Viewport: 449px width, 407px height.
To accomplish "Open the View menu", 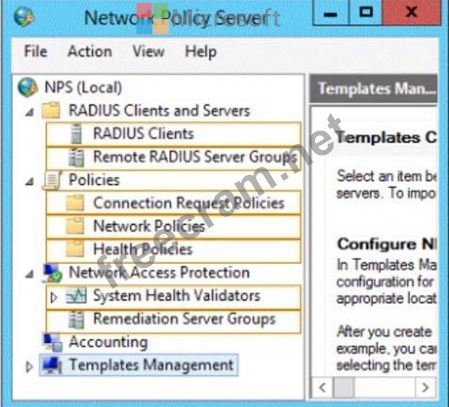I will (149, 52).
